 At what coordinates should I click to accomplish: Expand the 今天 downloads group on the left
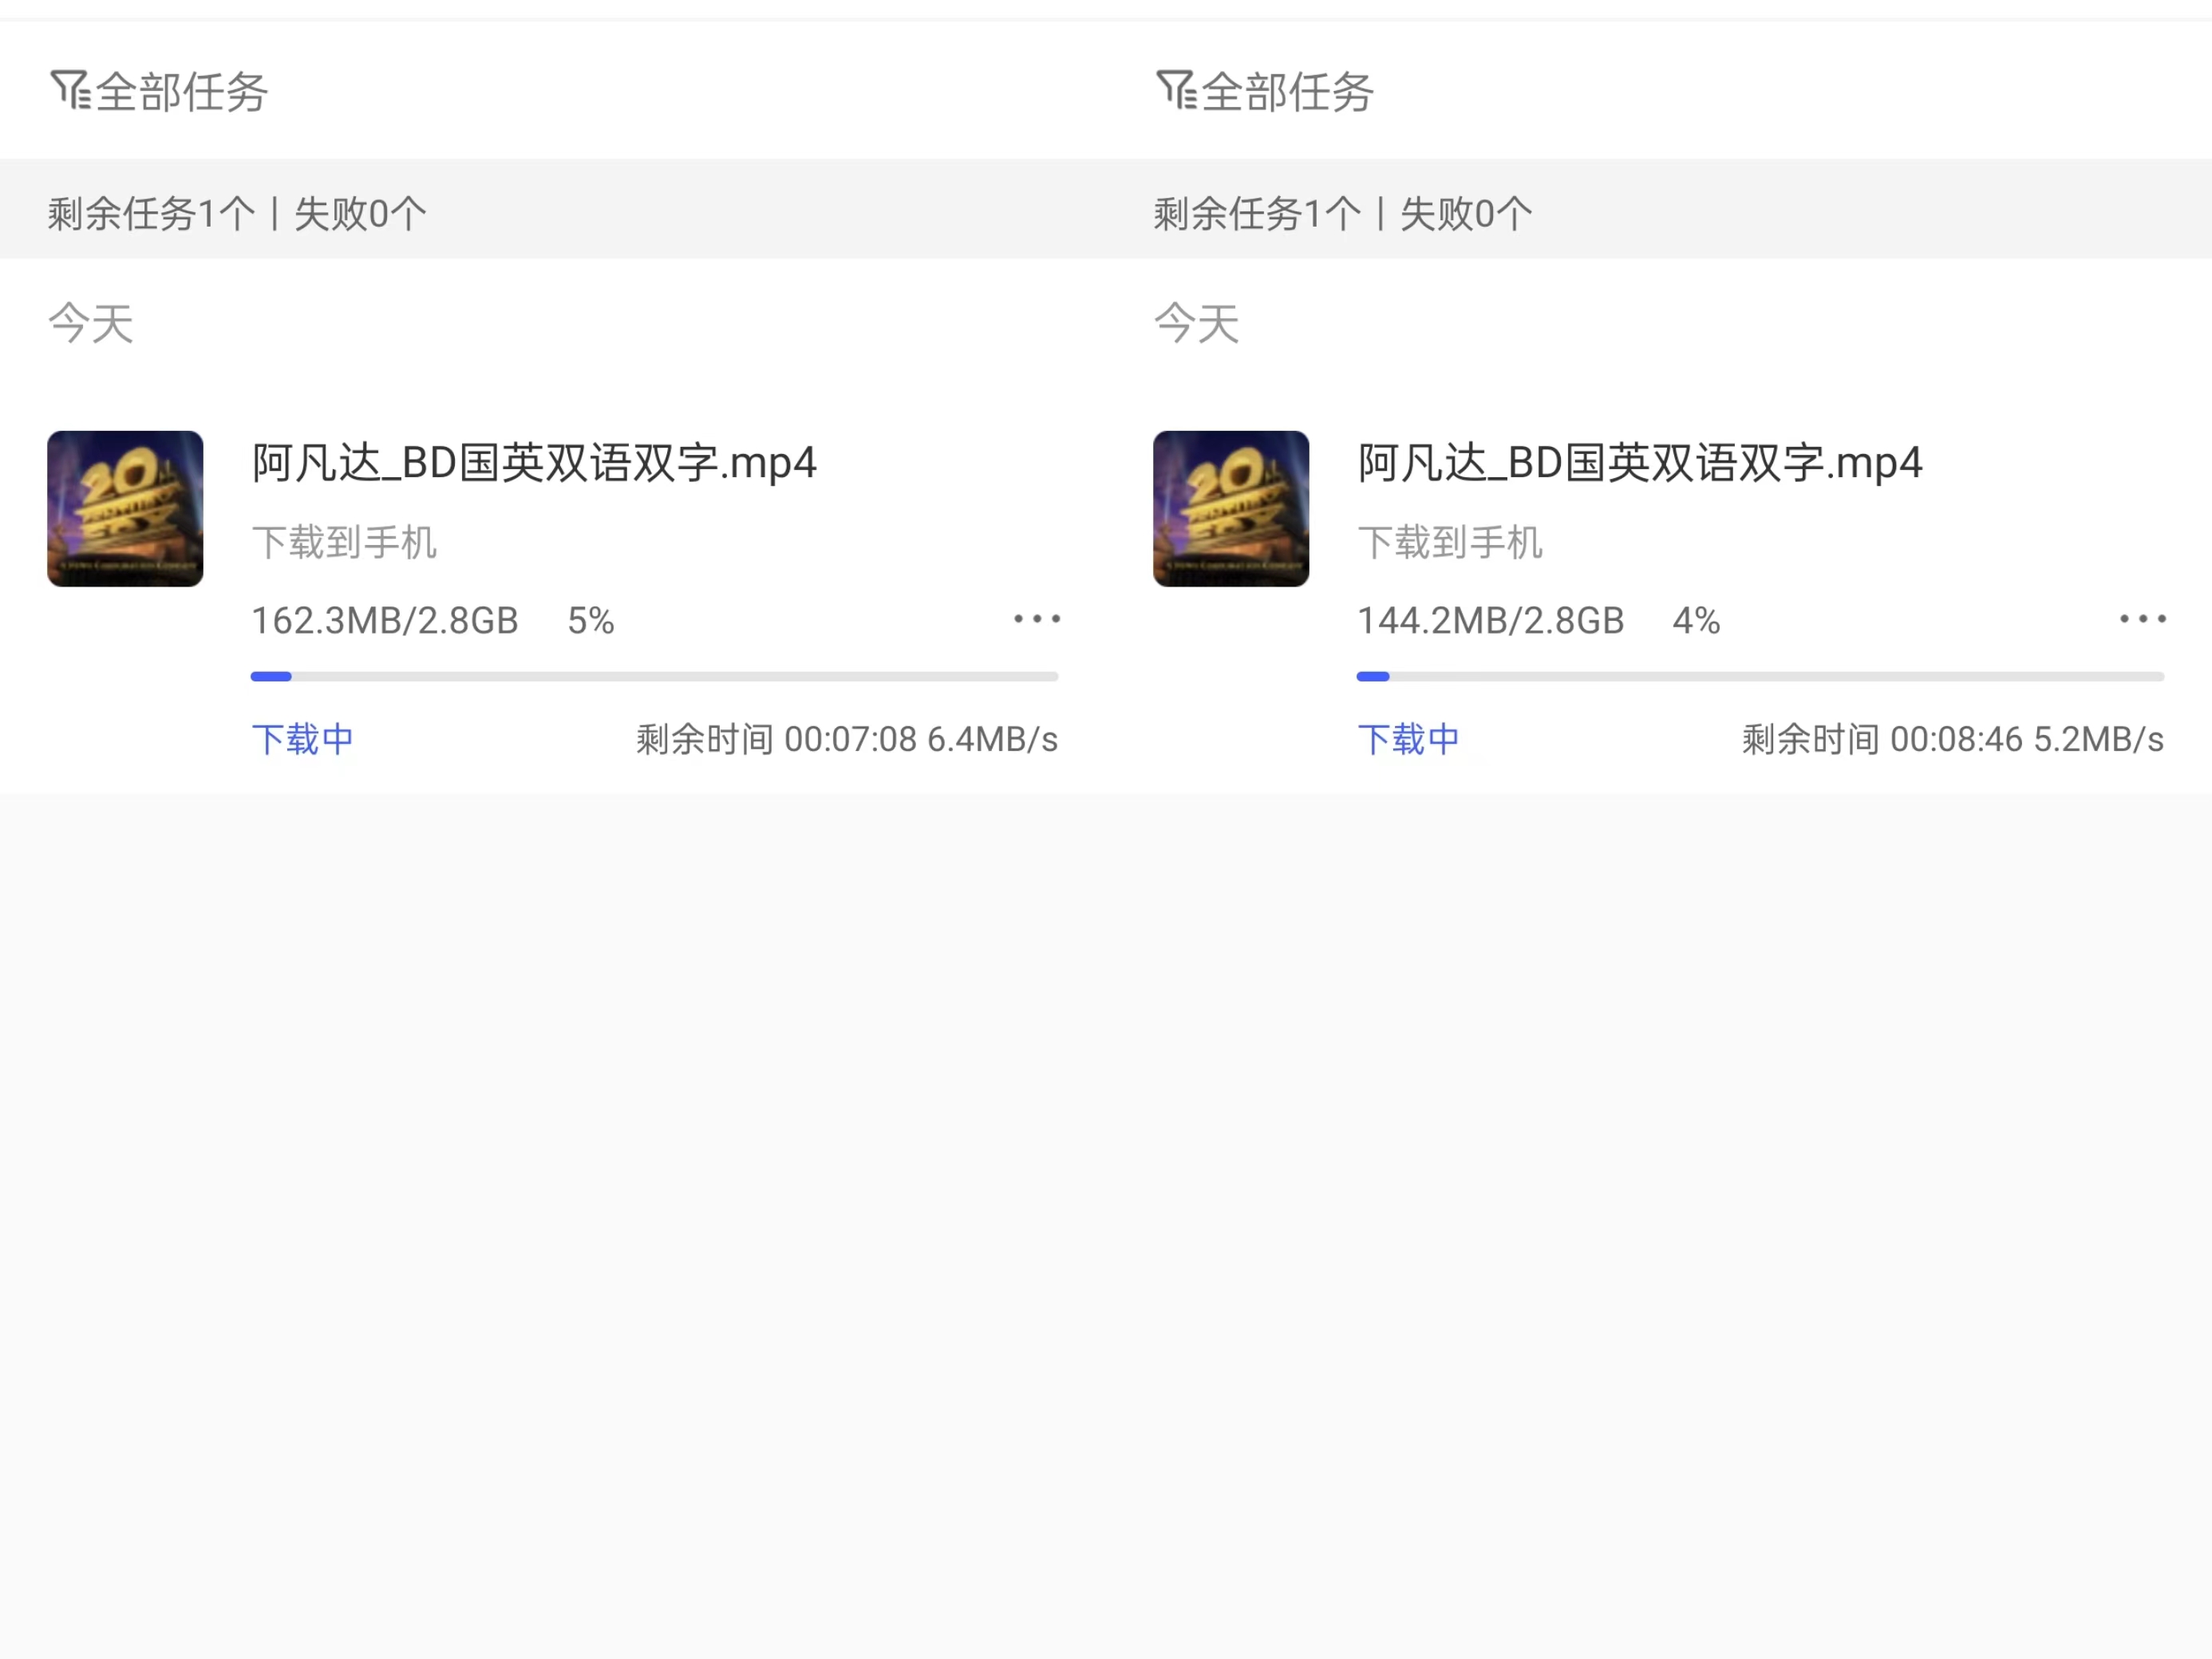pos(92,322)
